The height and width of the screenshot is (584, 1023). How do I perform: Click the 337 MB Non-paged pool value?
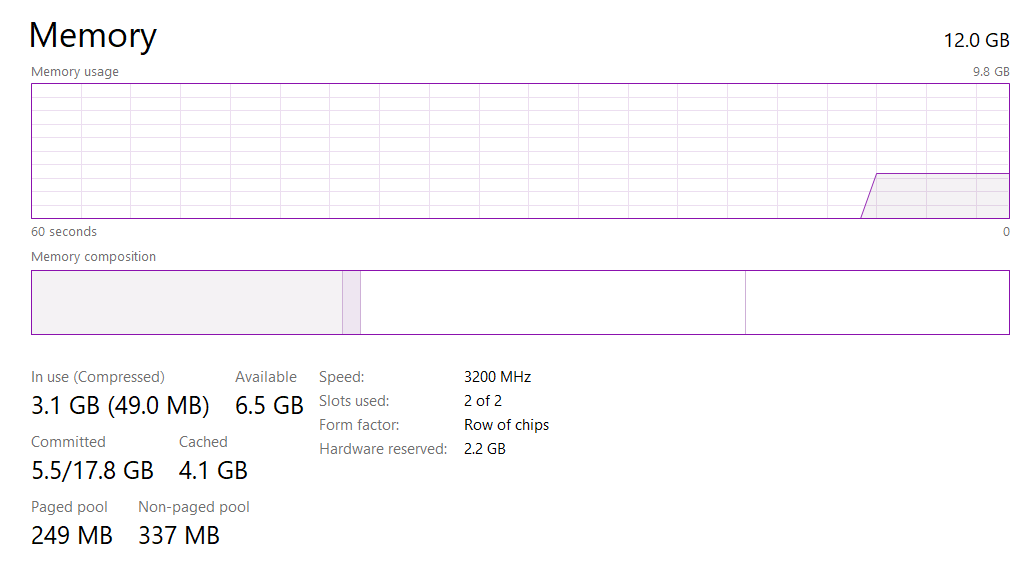179,535
